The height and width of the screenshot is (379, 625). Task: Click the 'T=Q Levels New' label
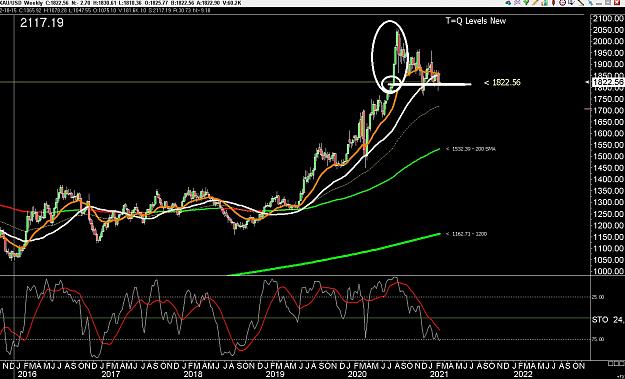coord(476,21)
